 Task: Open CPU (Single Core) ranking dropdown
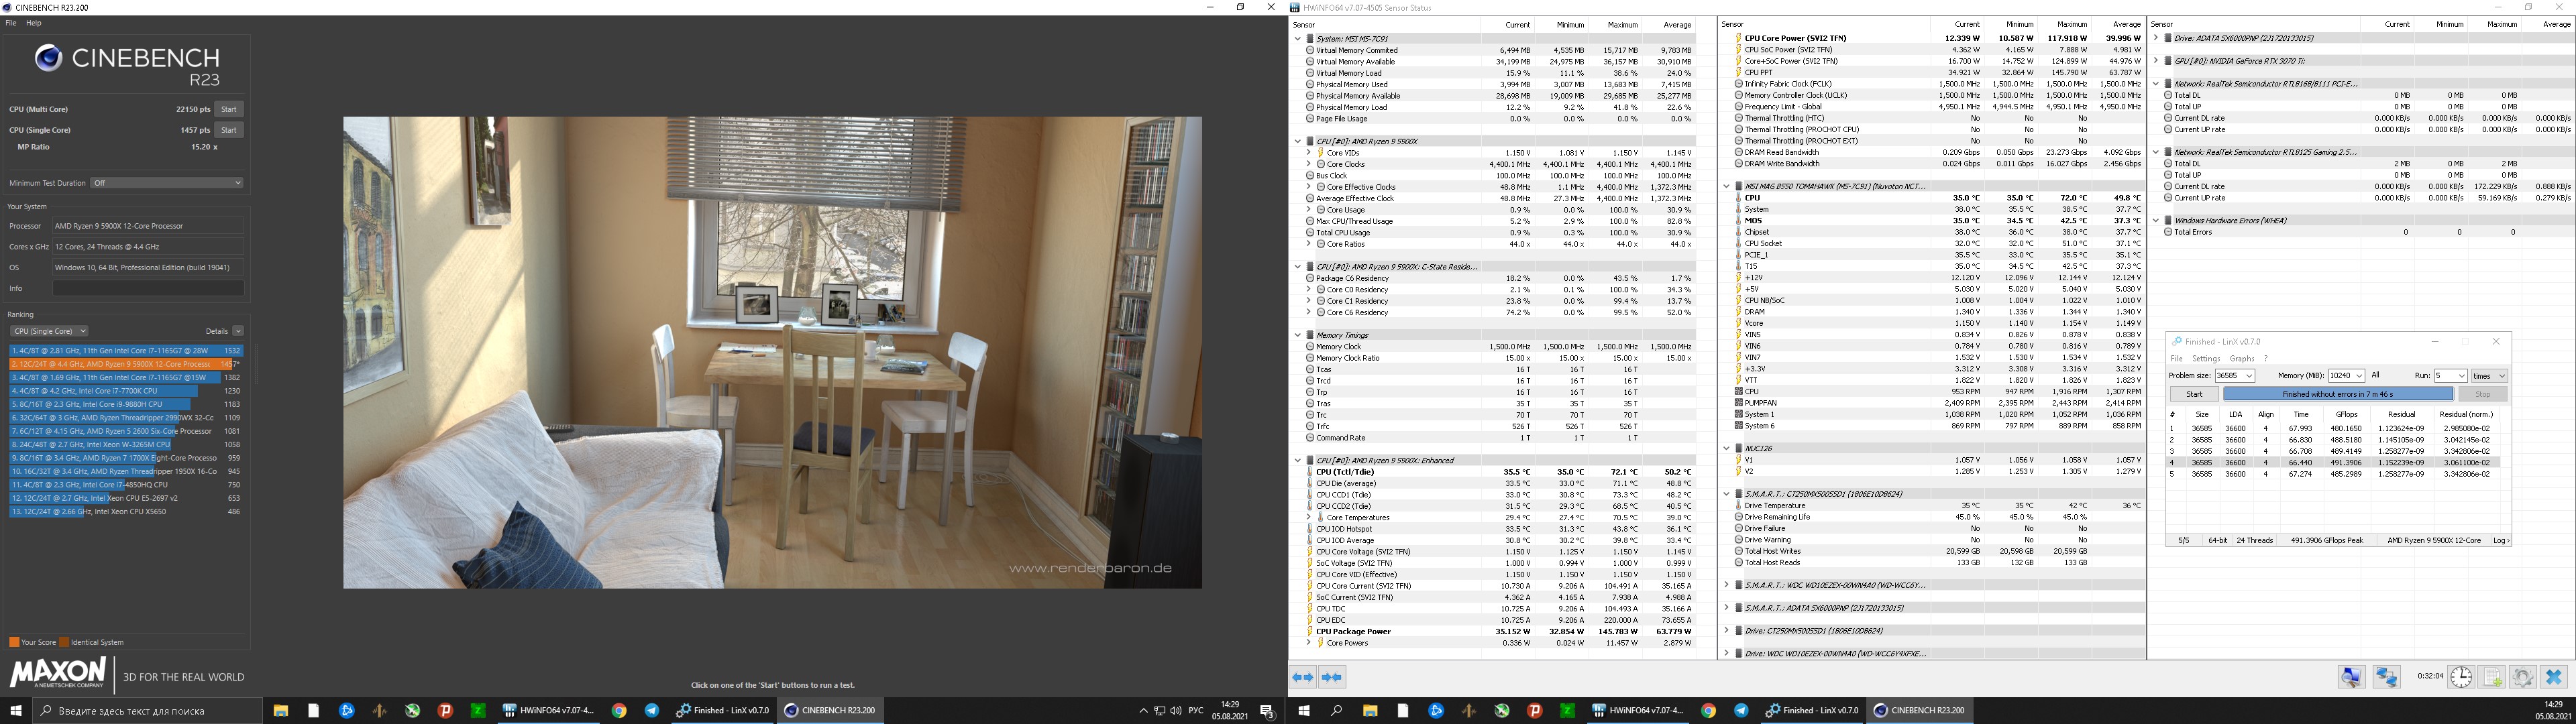(49, 331)
